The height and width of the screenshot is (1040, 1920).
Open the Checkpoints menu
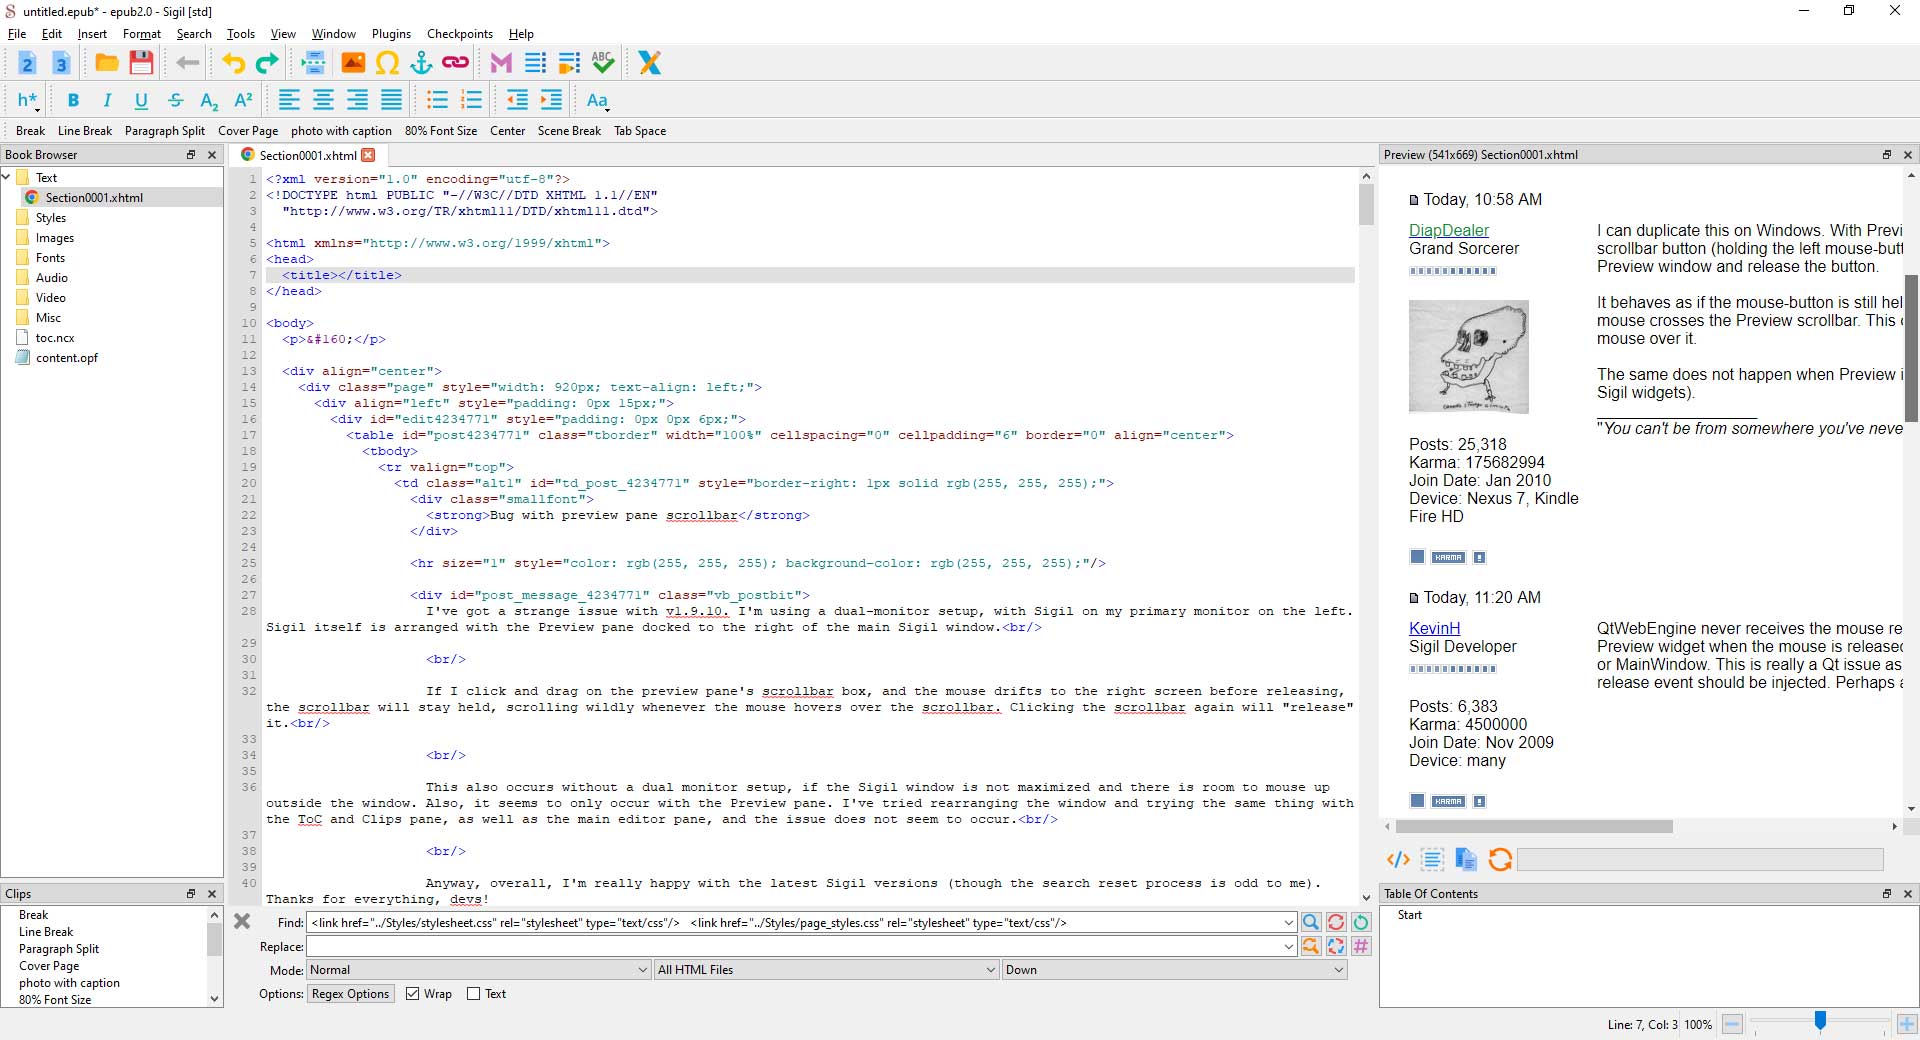459,34
